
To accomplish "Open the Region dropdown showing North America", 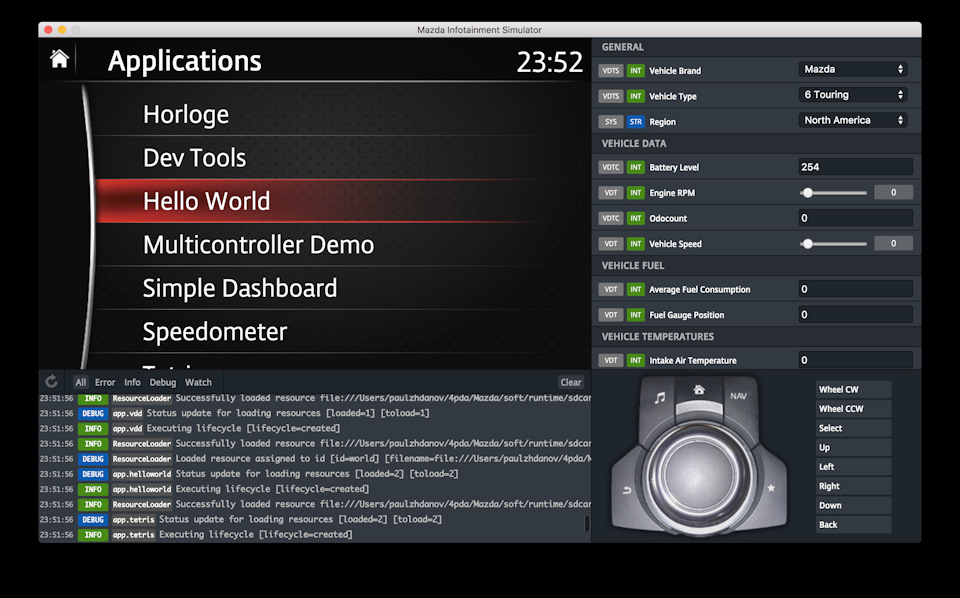I will pos(853,121).
